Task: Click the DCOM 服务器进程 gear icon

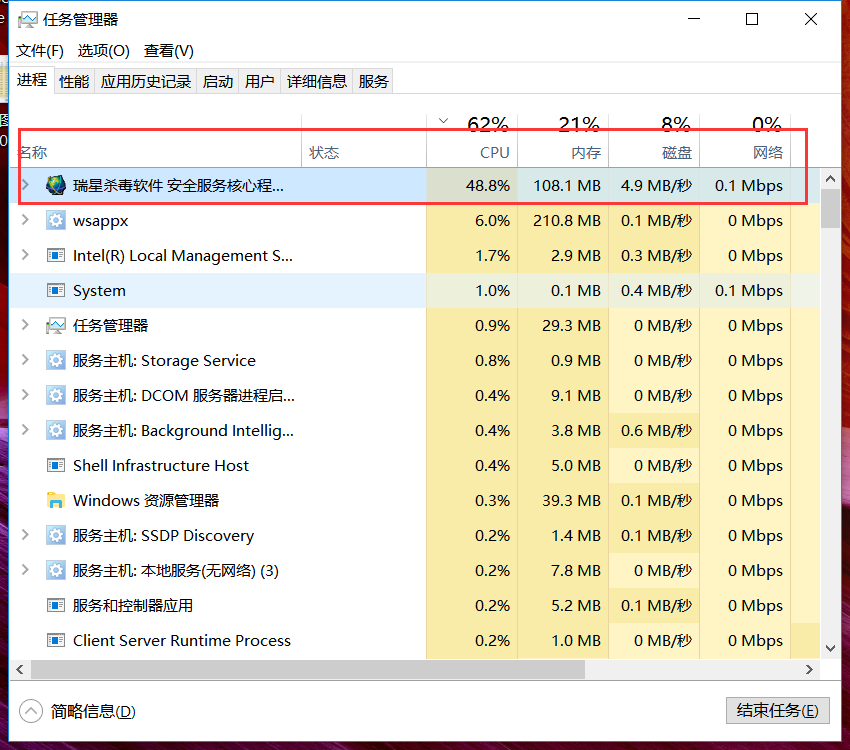Action: pos(56,396)
